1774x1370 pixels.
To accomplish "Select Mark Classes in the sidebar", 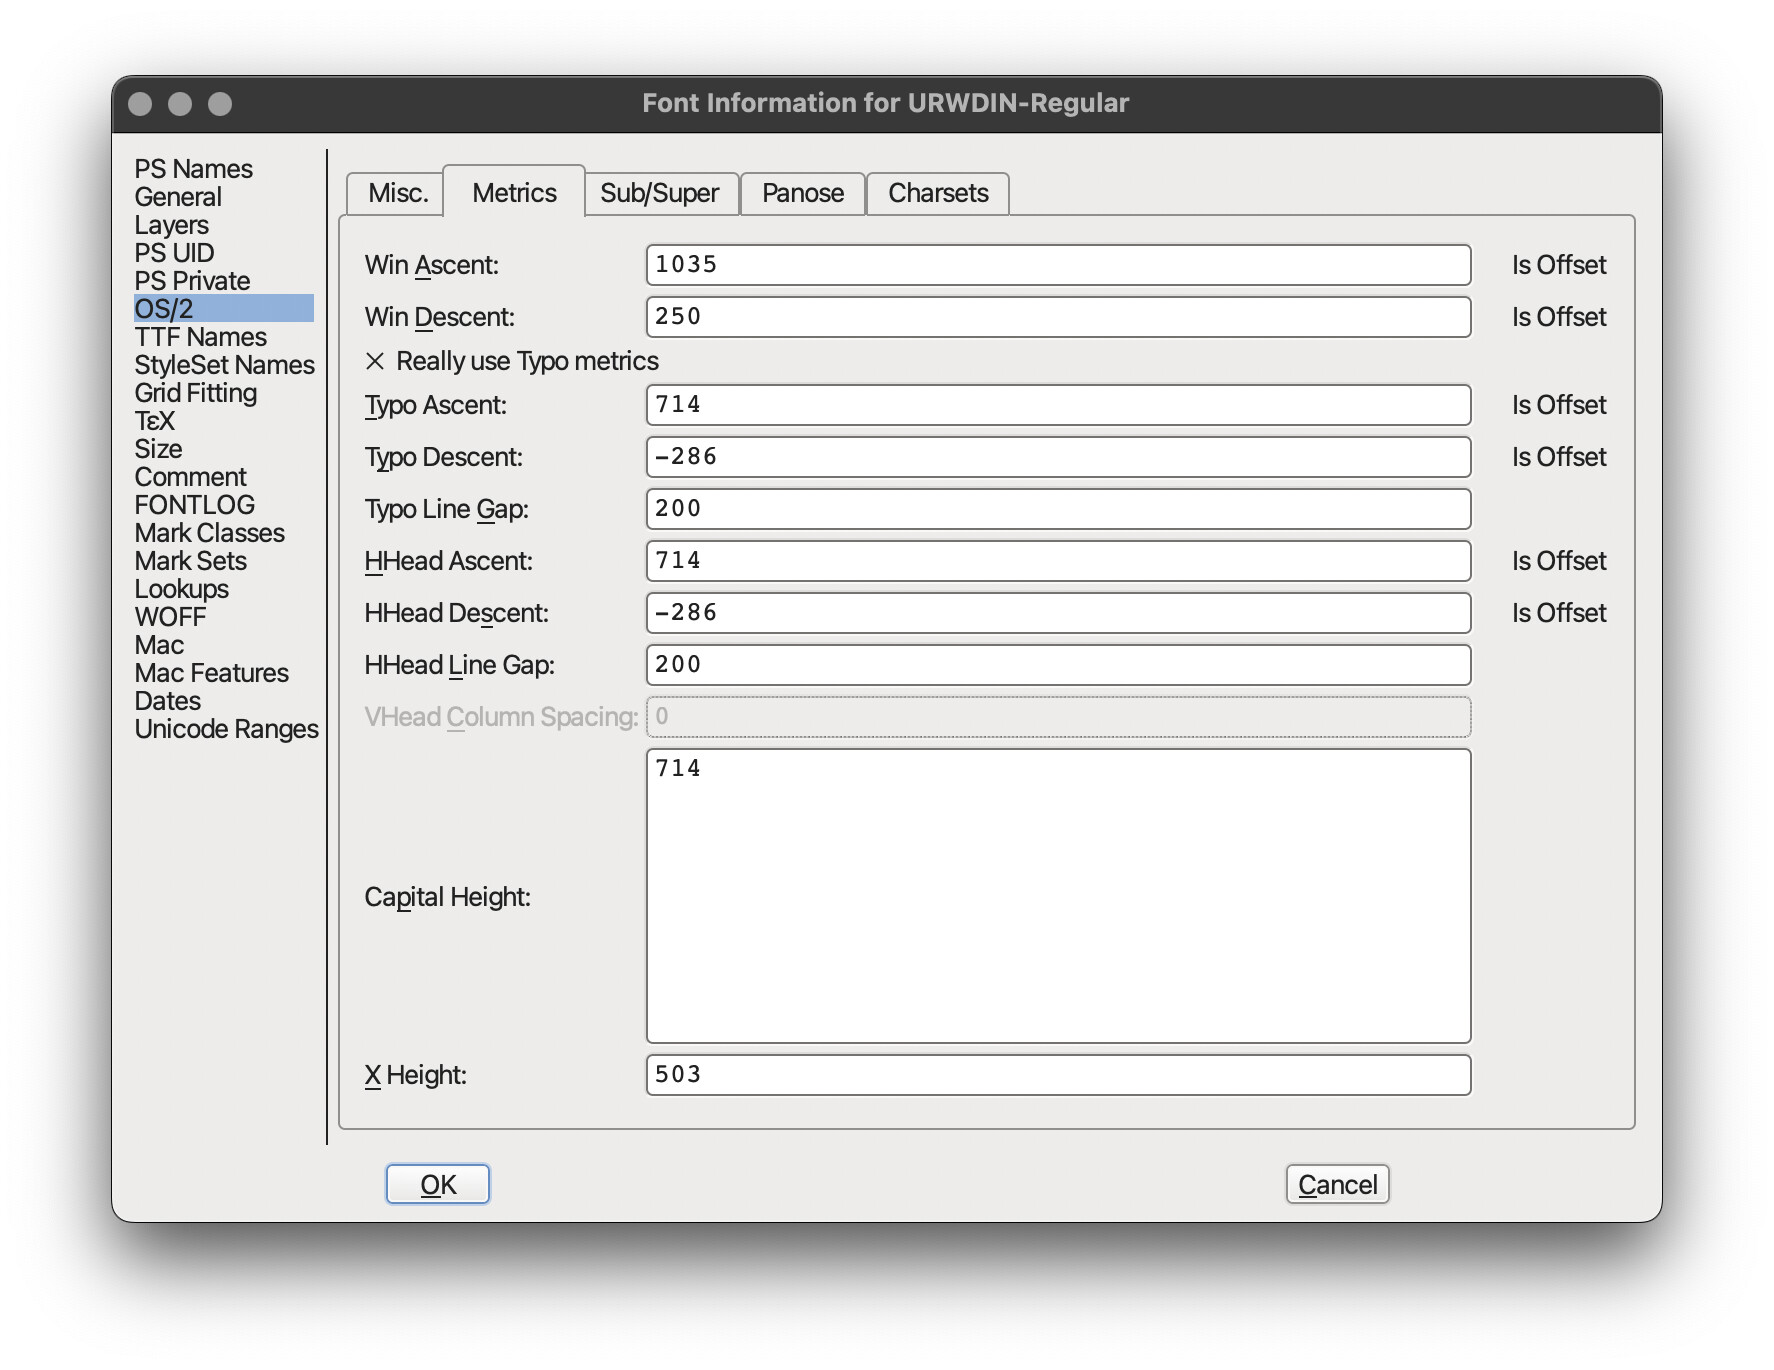I will click(210, 533).
